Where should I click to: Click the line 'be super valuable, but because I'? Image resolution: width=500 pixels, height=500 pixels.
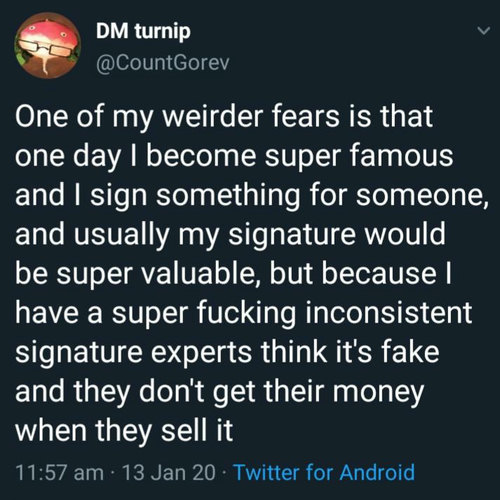click(233, 273)
